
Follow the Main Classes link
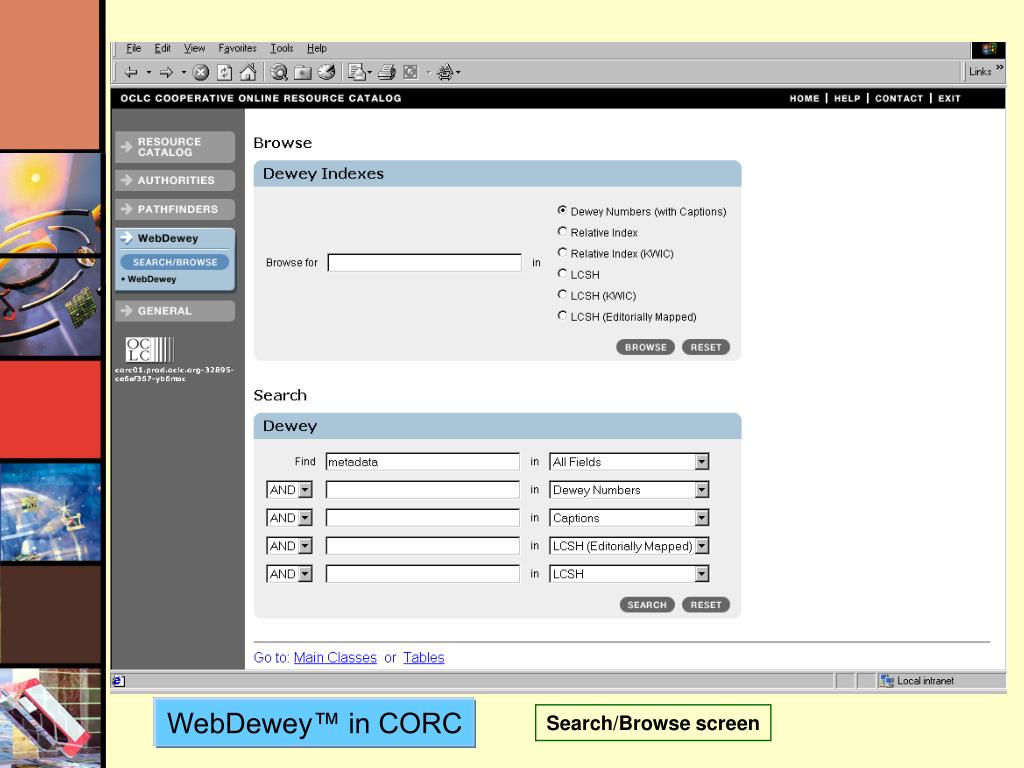pos(335,658)
